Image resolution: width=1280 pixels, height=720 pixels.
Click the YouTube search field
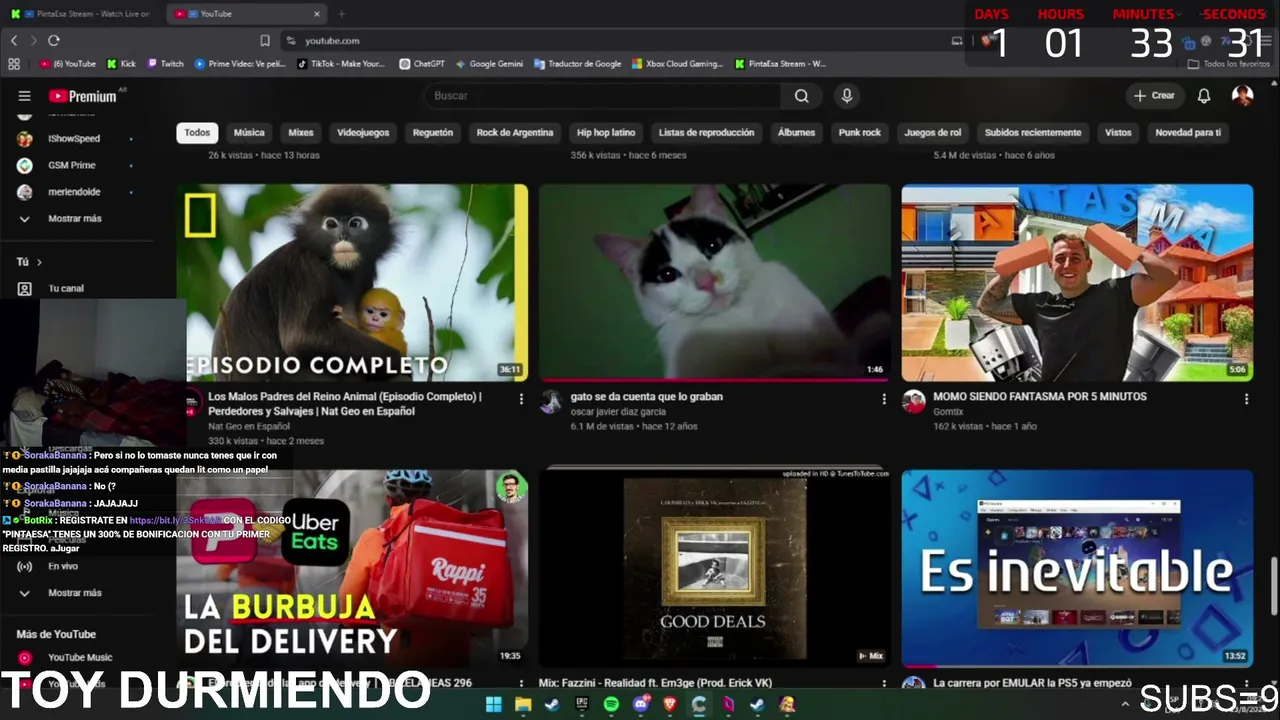603,96
